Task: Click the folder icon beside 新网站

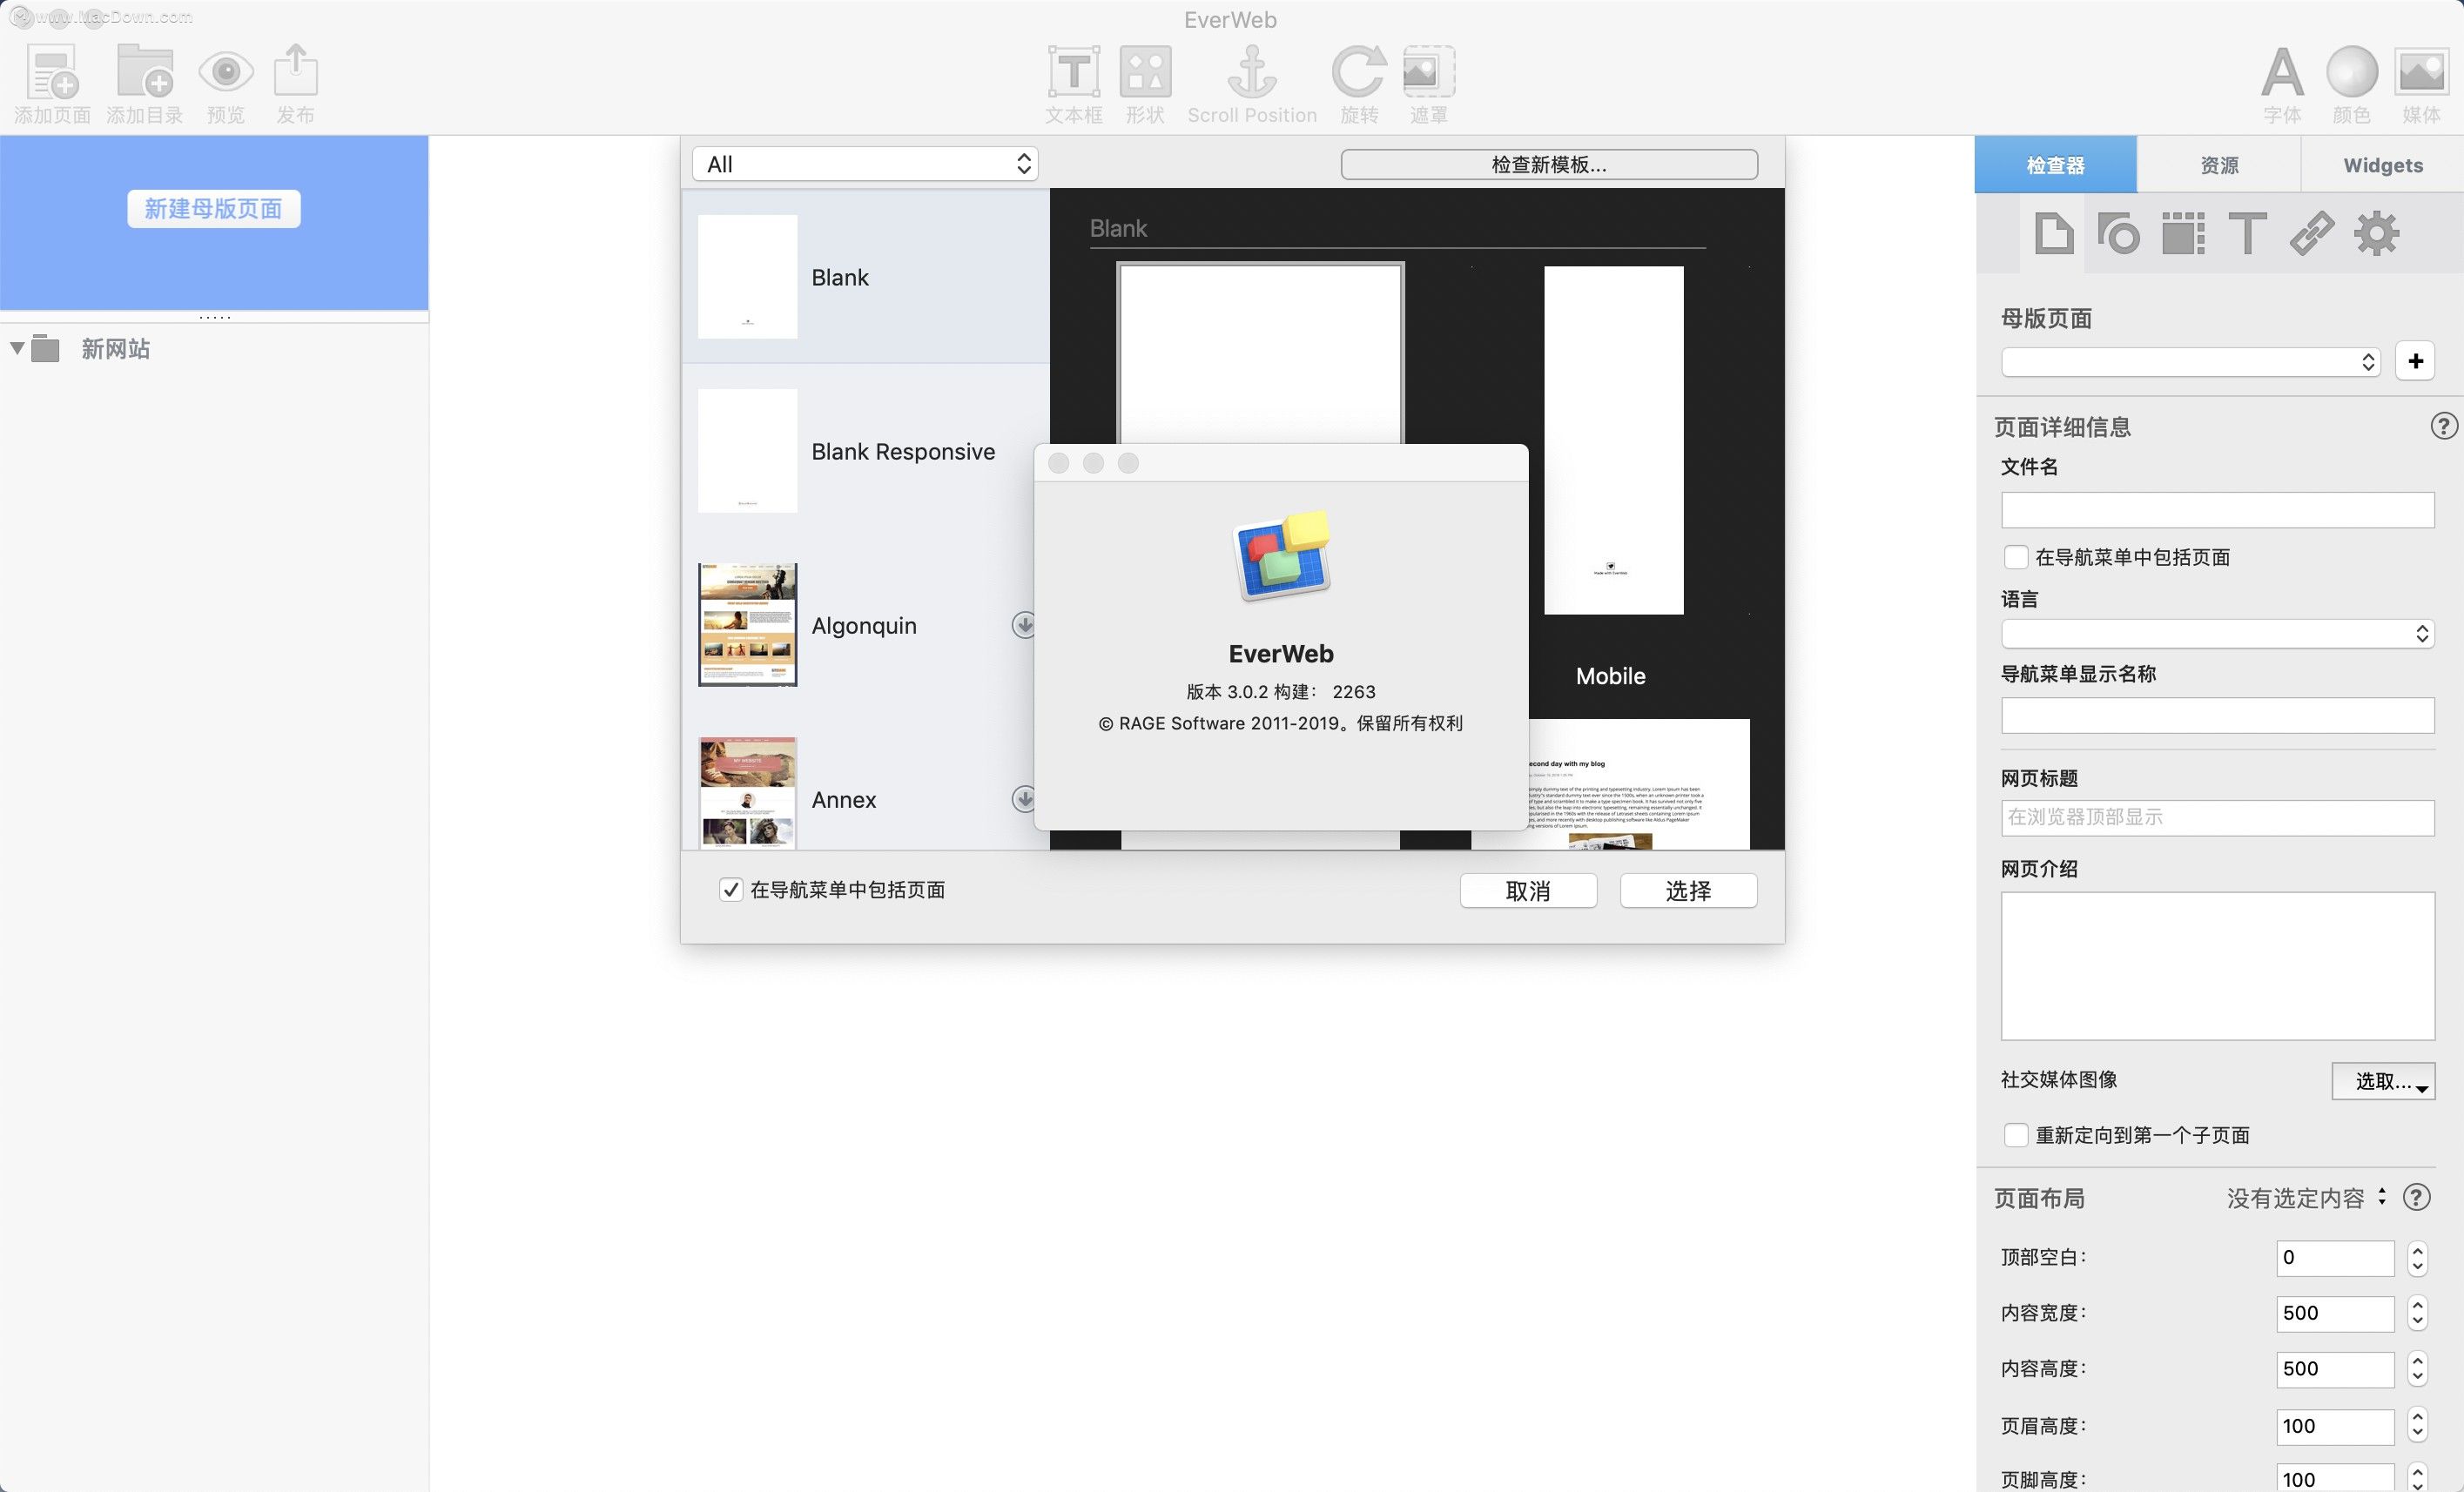Action: coord(45,348)
